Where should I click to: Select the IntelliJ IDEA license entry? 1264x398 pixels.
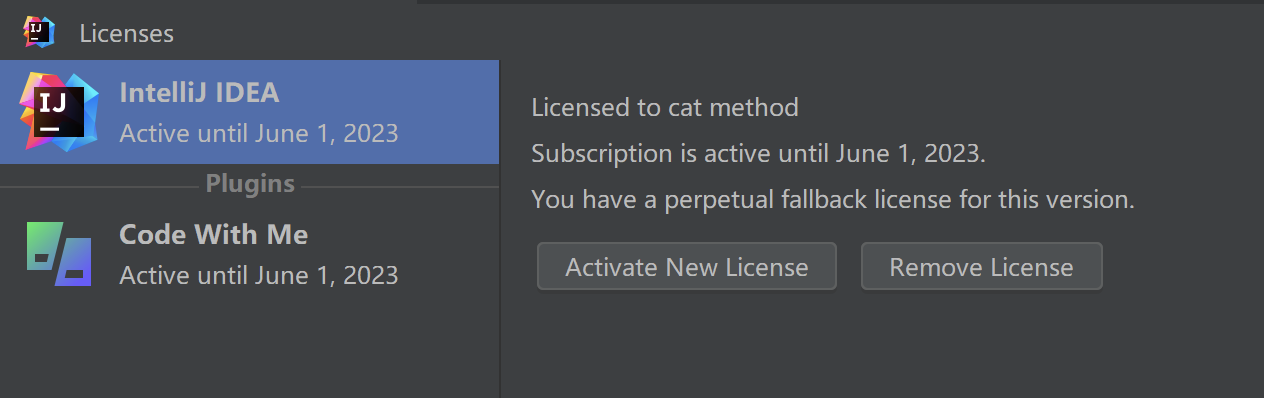249,112
